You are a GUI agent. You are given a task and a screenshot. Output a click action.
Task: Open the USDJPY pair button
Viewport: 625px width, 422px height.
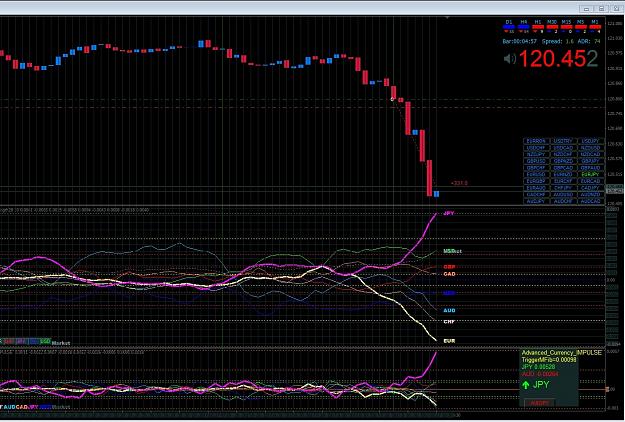point(591,141)
